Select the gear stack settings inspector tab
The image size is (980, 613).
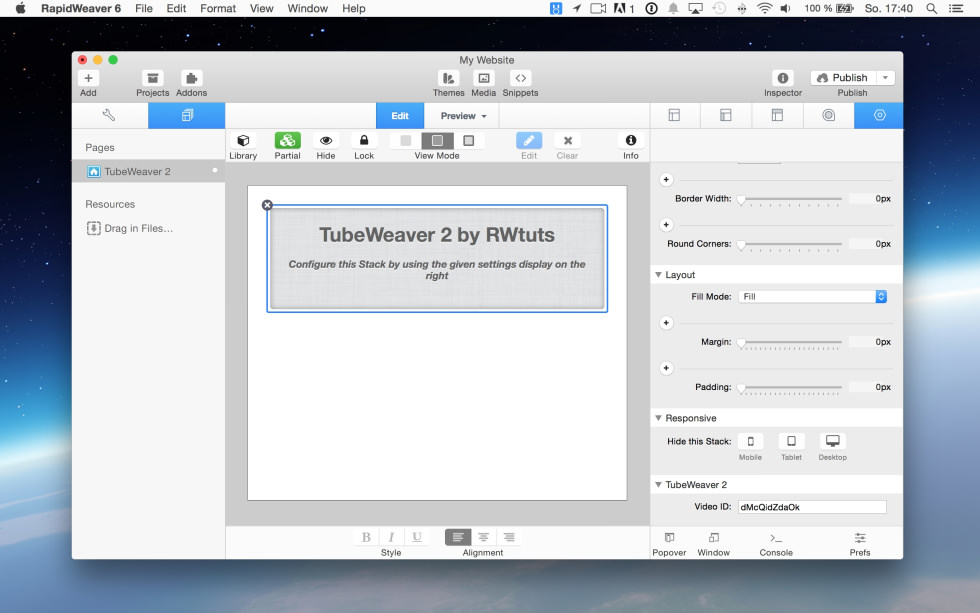tap(879, 115)
